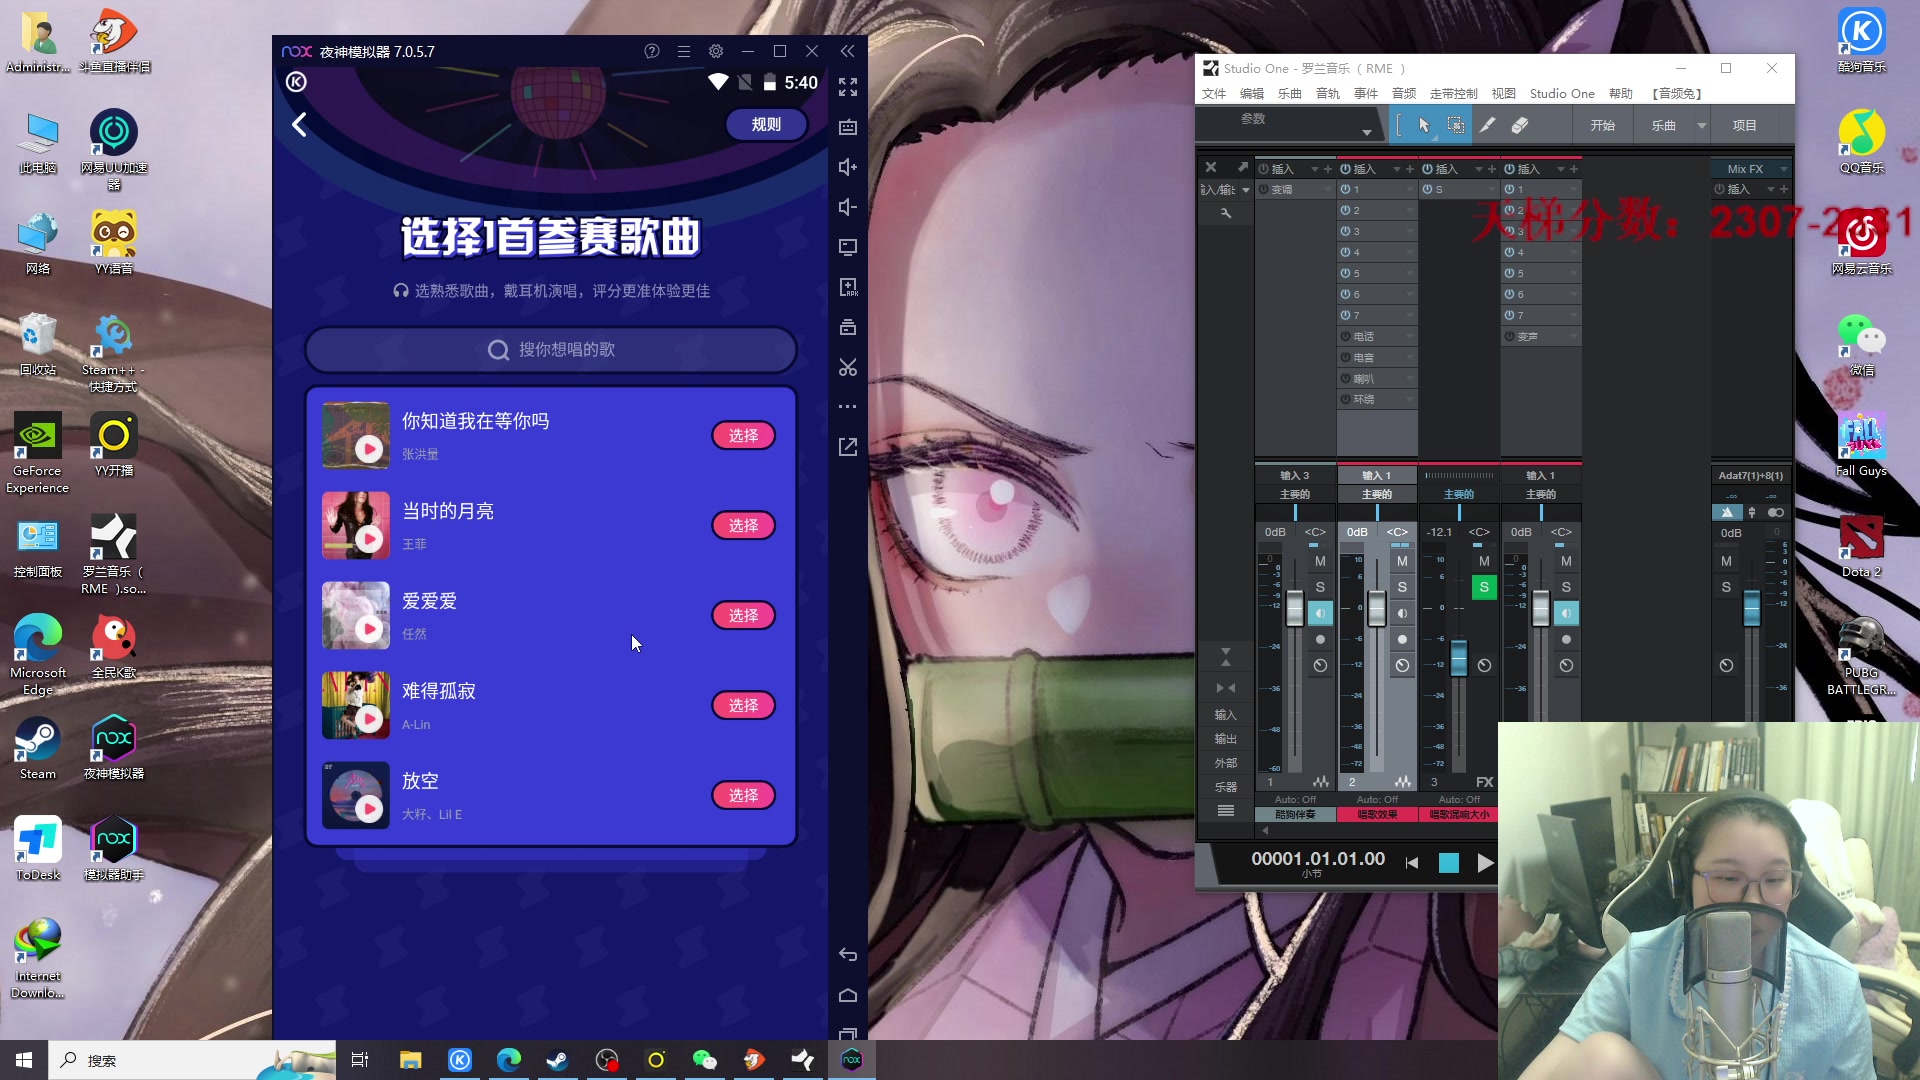Switch to the 项目 page tab
This screenshot has width=1920, height=1080.
(x=1745, y=125)
